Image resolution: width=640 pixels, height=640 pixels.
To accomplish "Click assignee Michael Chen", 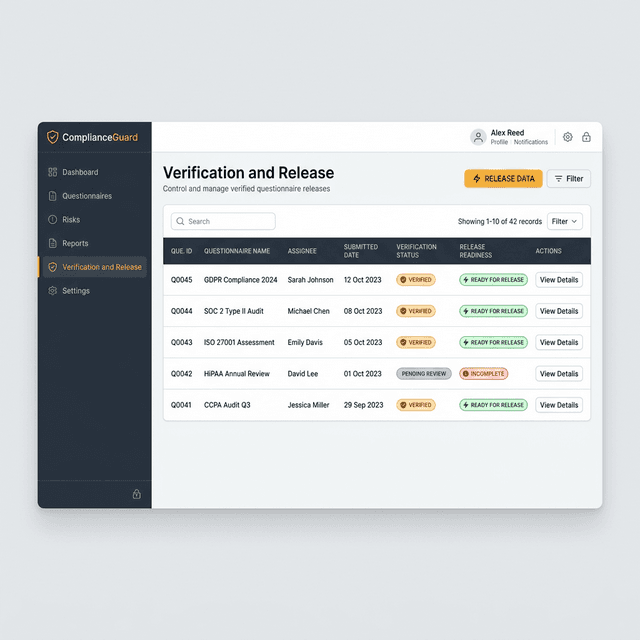I will (308, 311).
